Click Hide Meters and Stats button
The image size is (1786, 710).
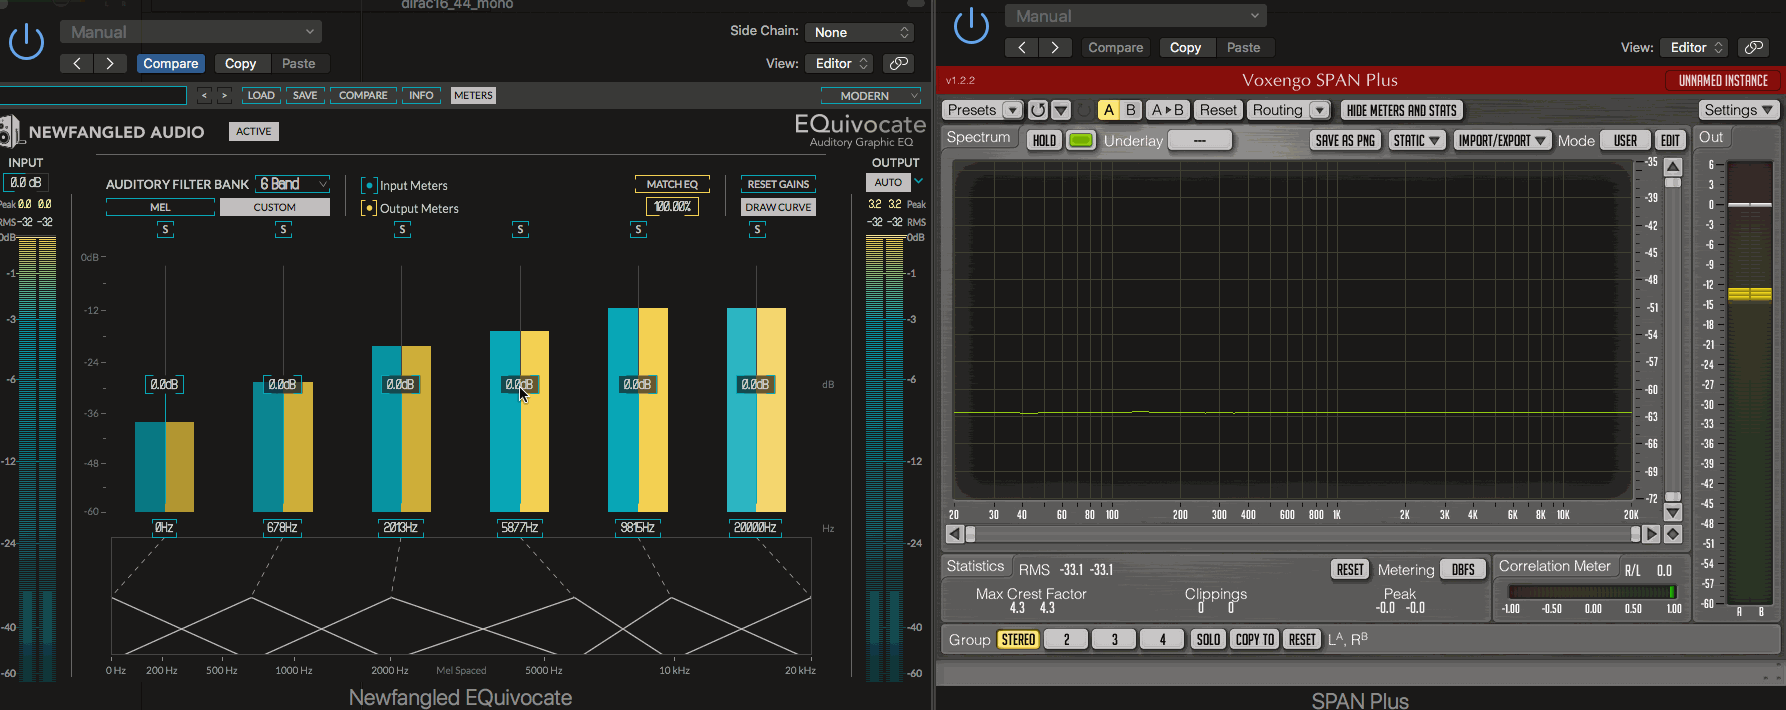click(x=1401, y=110)
